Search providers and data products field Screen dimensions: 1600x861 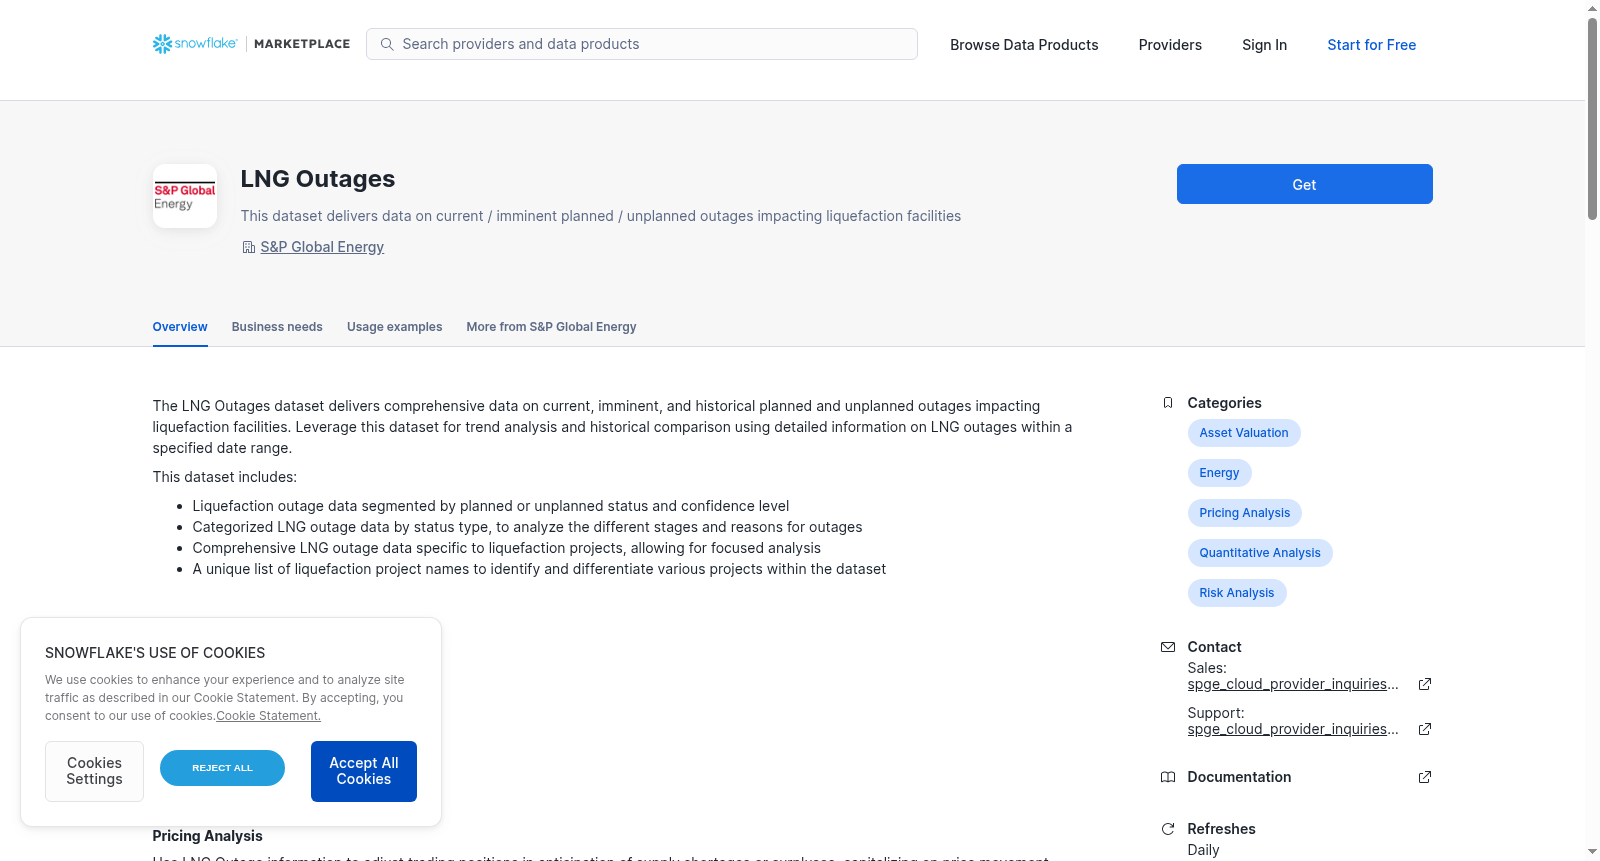(642, 44)
